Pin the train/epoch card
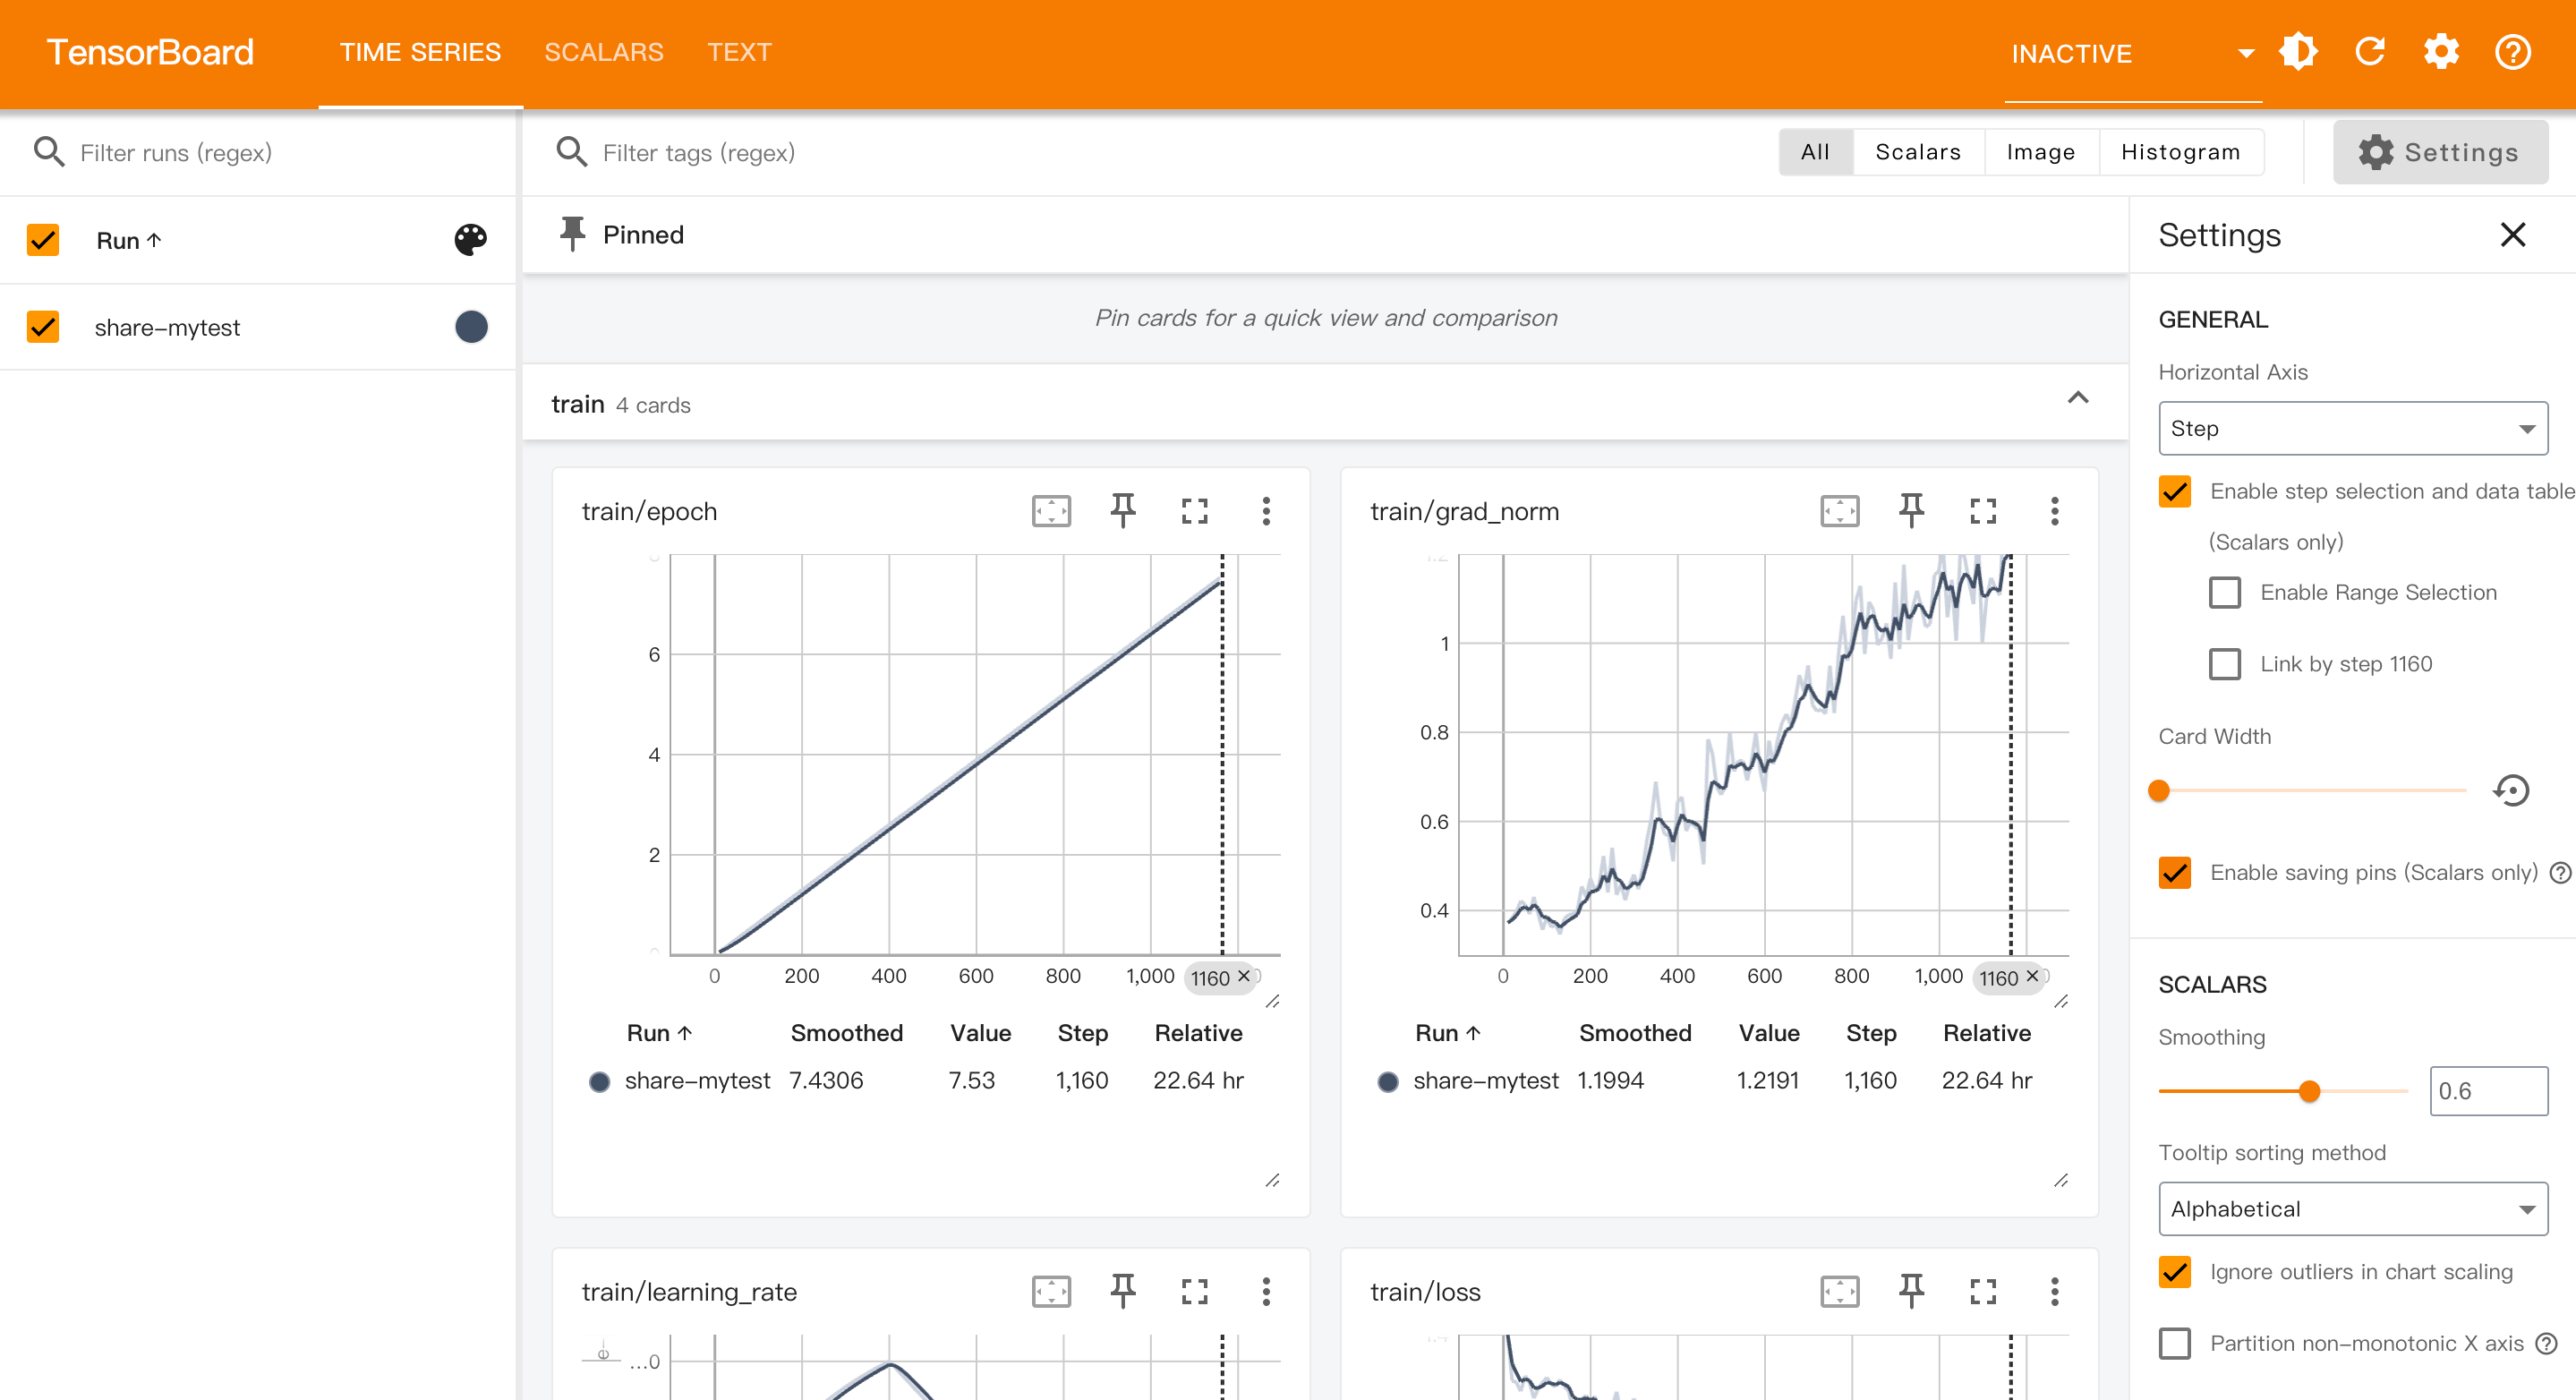 pyautogui.click(x=1122, y=511)
